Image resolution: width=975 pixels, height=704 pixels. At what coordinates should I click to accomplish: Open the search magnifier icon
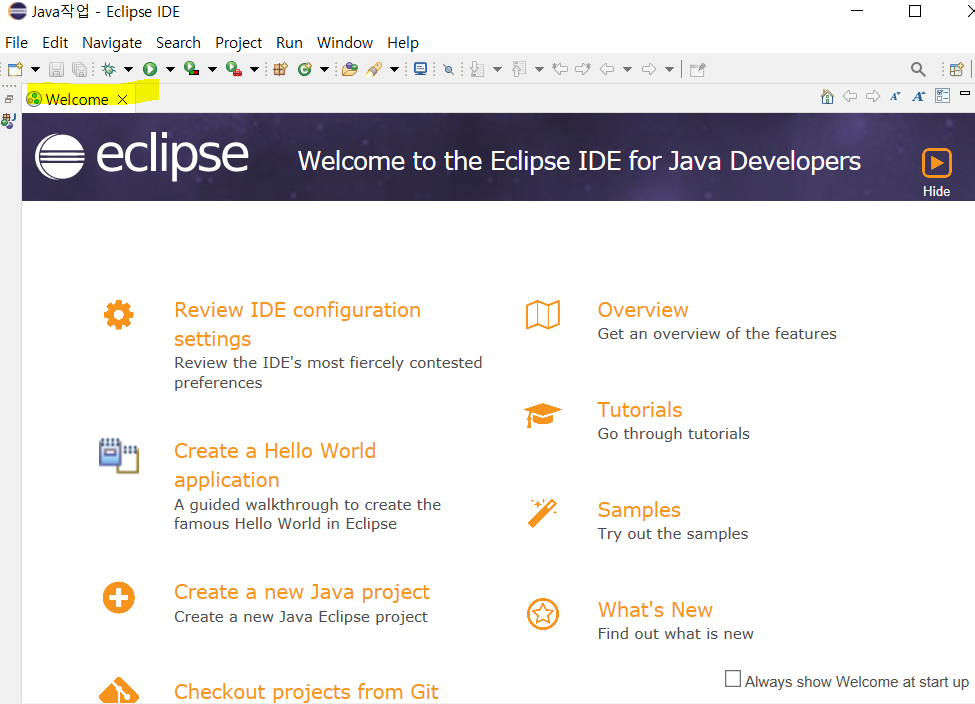coord(918,69)
